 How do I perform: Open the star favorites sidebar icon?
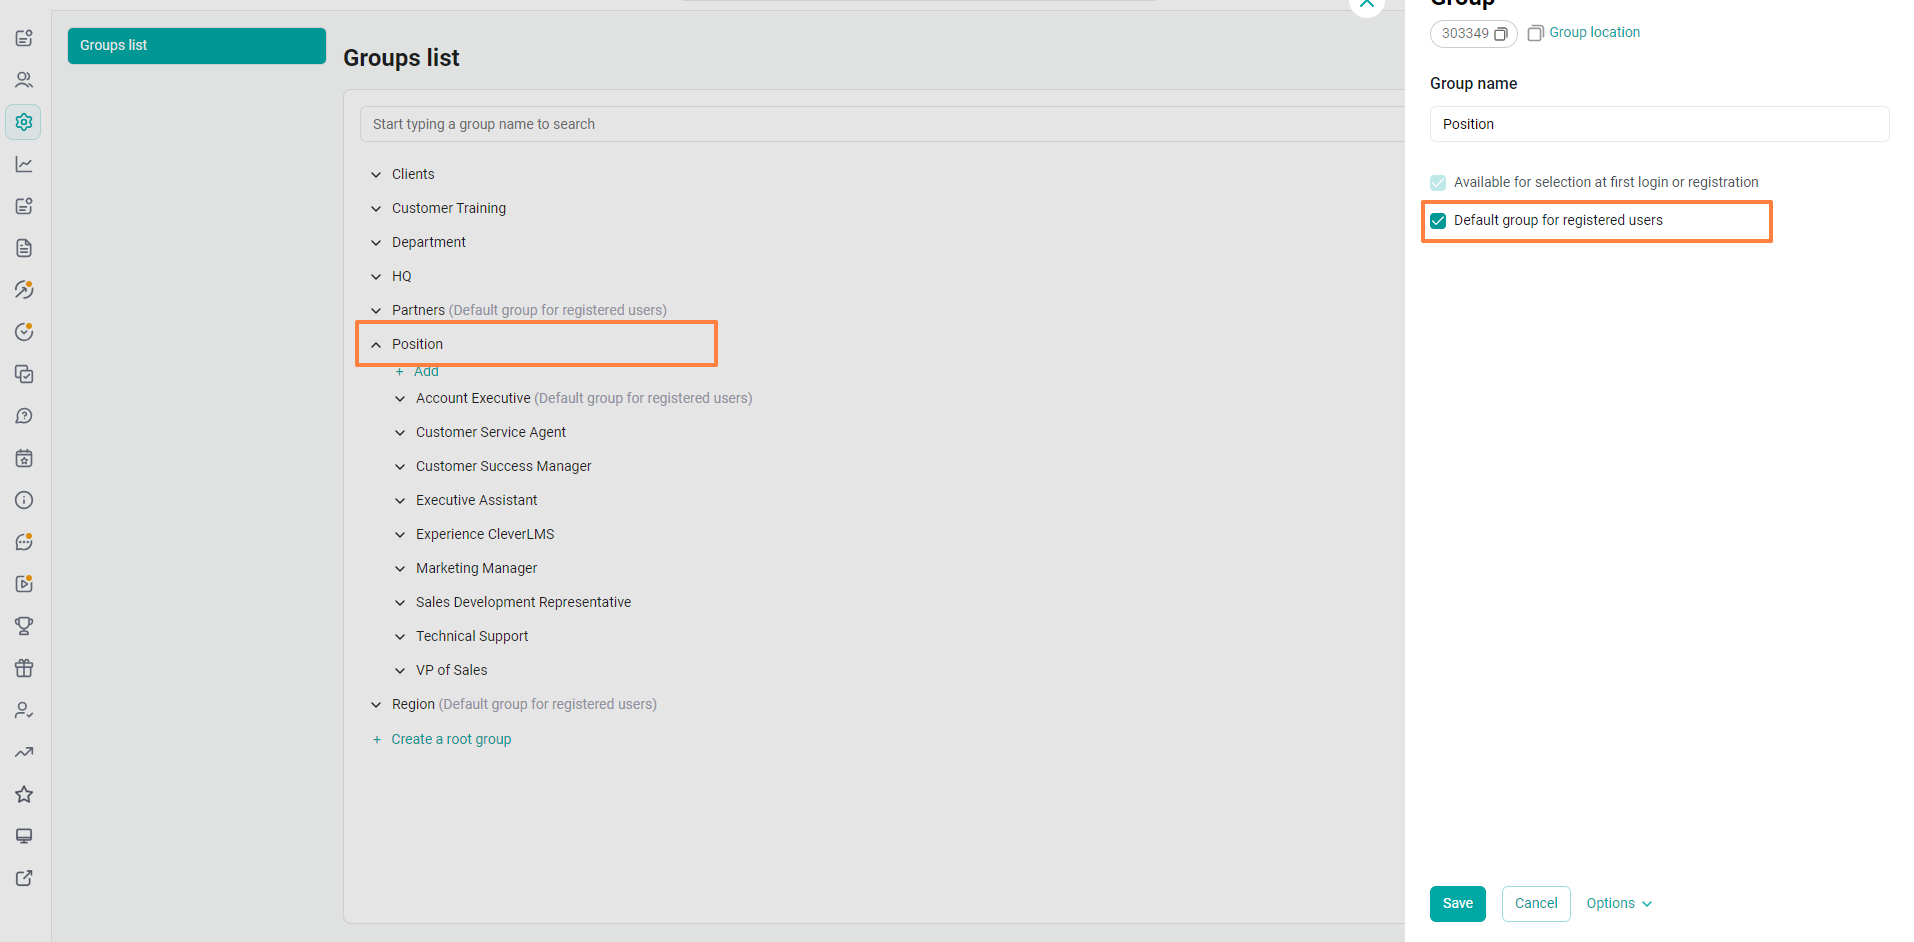coord(24,794)
